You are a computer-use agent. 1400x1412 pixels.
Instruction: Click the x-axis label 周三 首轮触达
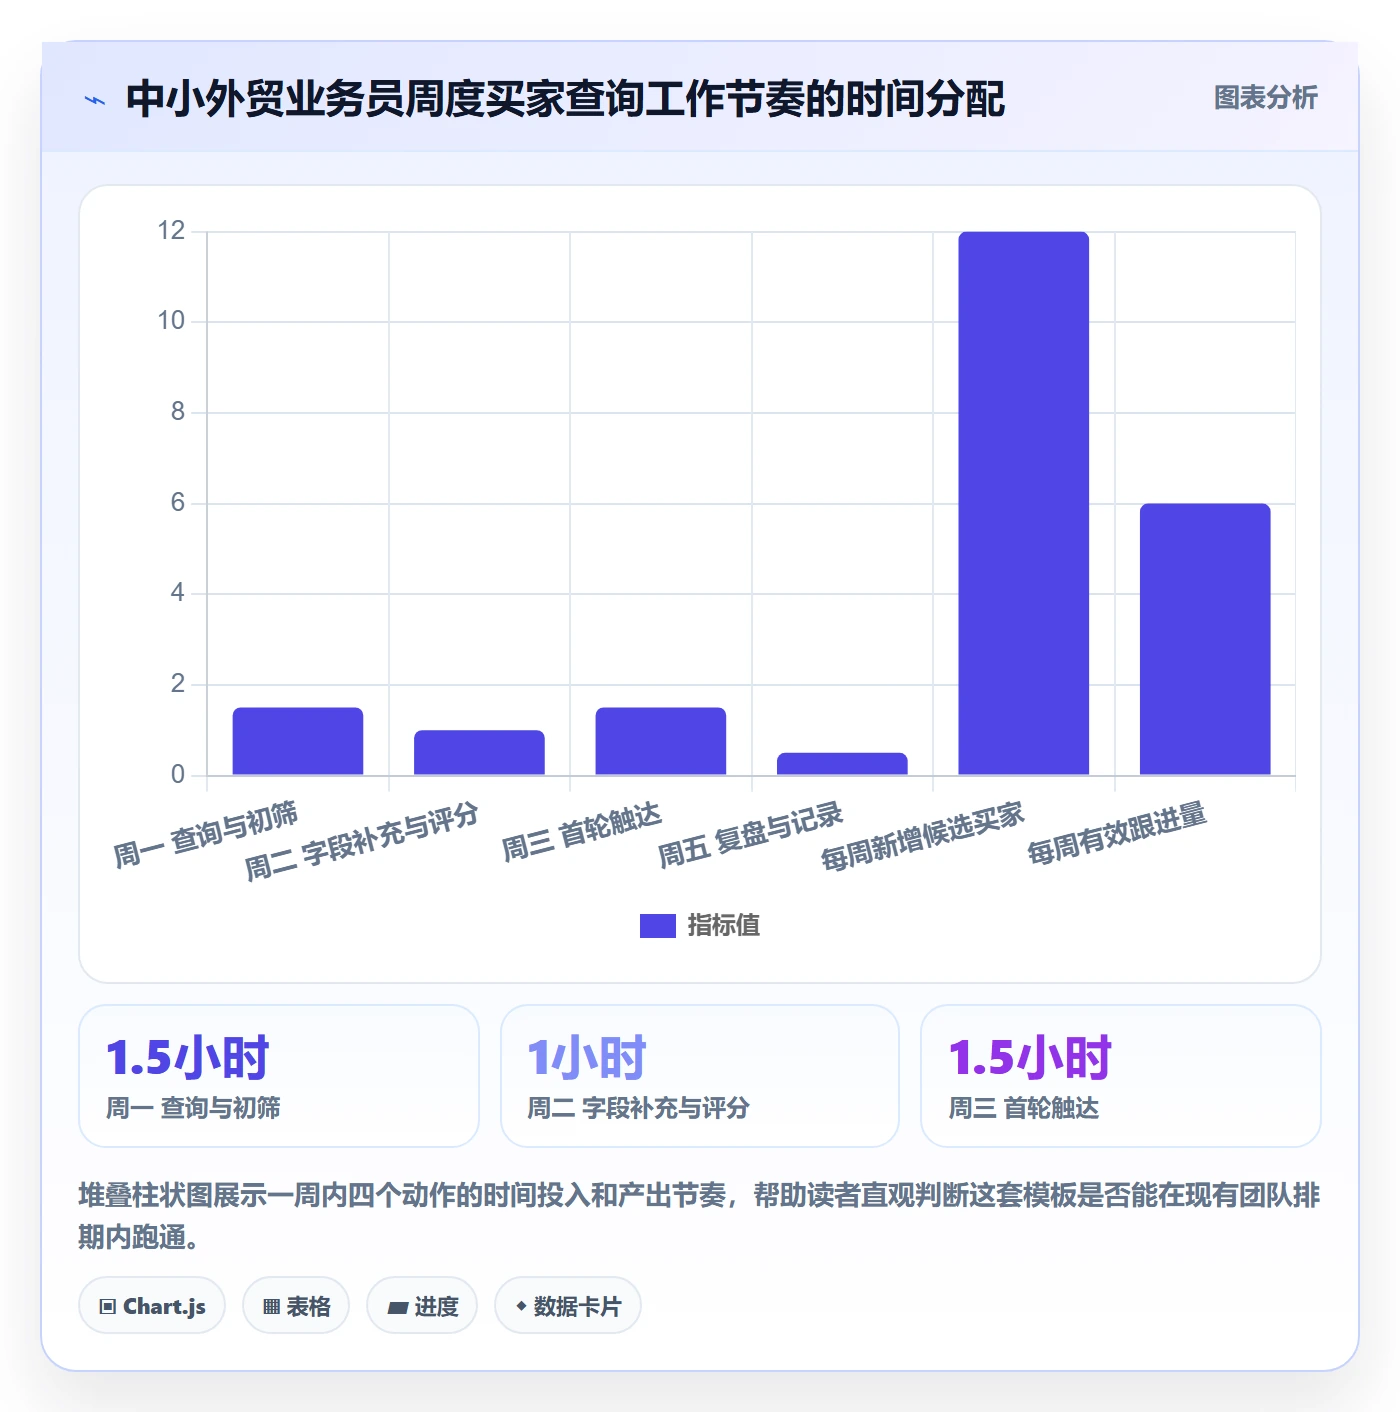point(582,832)
